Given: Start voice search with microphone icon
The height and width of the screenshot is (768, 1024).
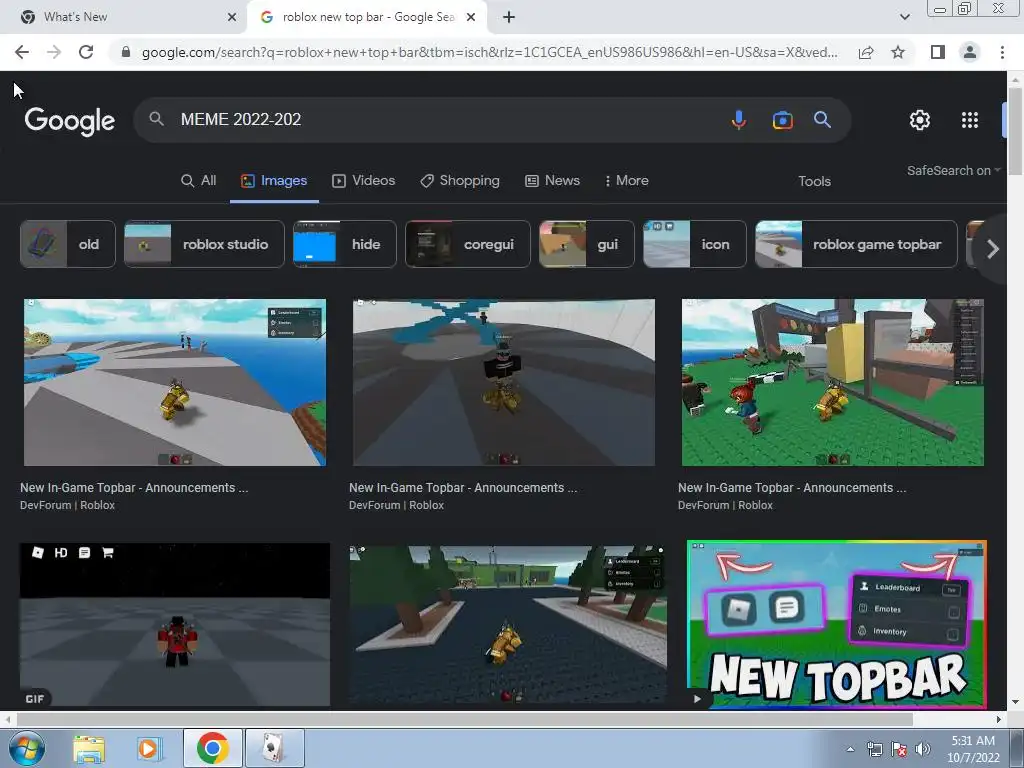Looking at the screenshot, I should (x=739, y=120).
